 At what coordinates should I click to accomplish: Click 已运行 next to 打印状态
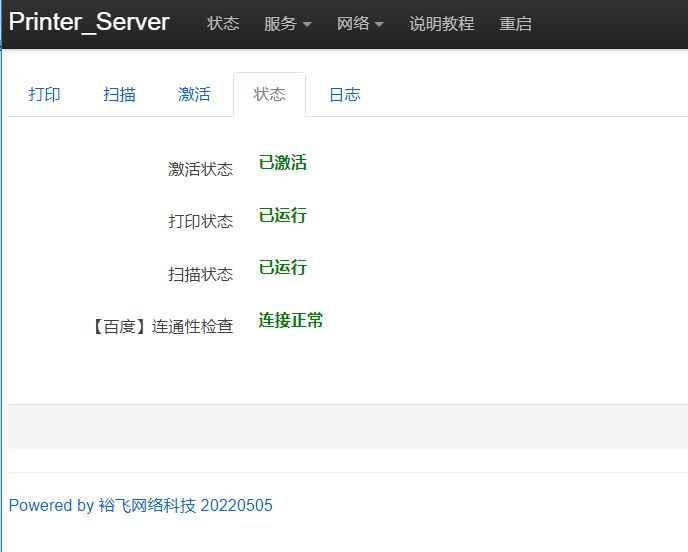click(x=282, y=215)
